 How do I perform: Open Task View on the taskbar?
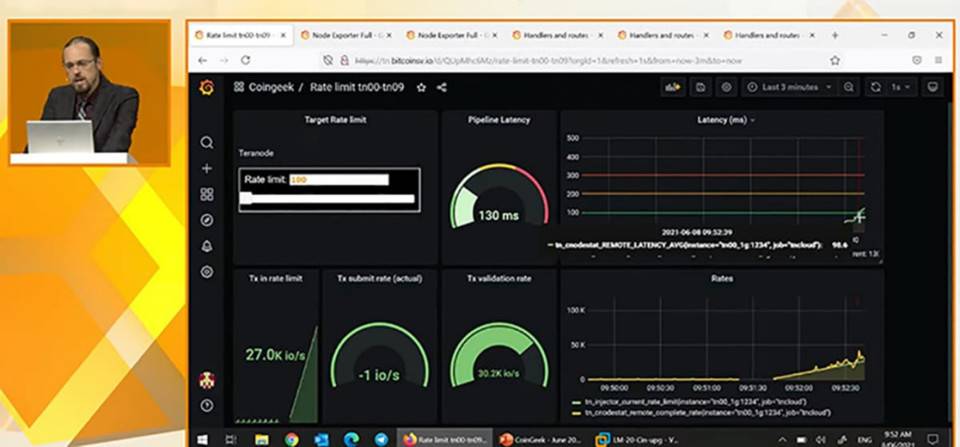pos(231,440)
